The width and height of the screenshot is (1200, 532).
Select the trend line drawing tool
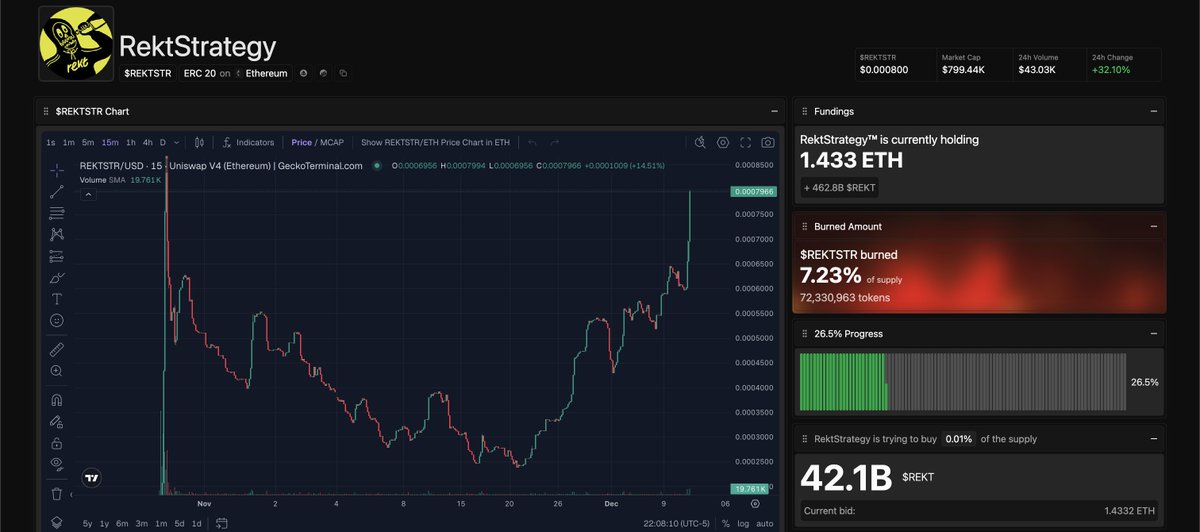[57, 191]
